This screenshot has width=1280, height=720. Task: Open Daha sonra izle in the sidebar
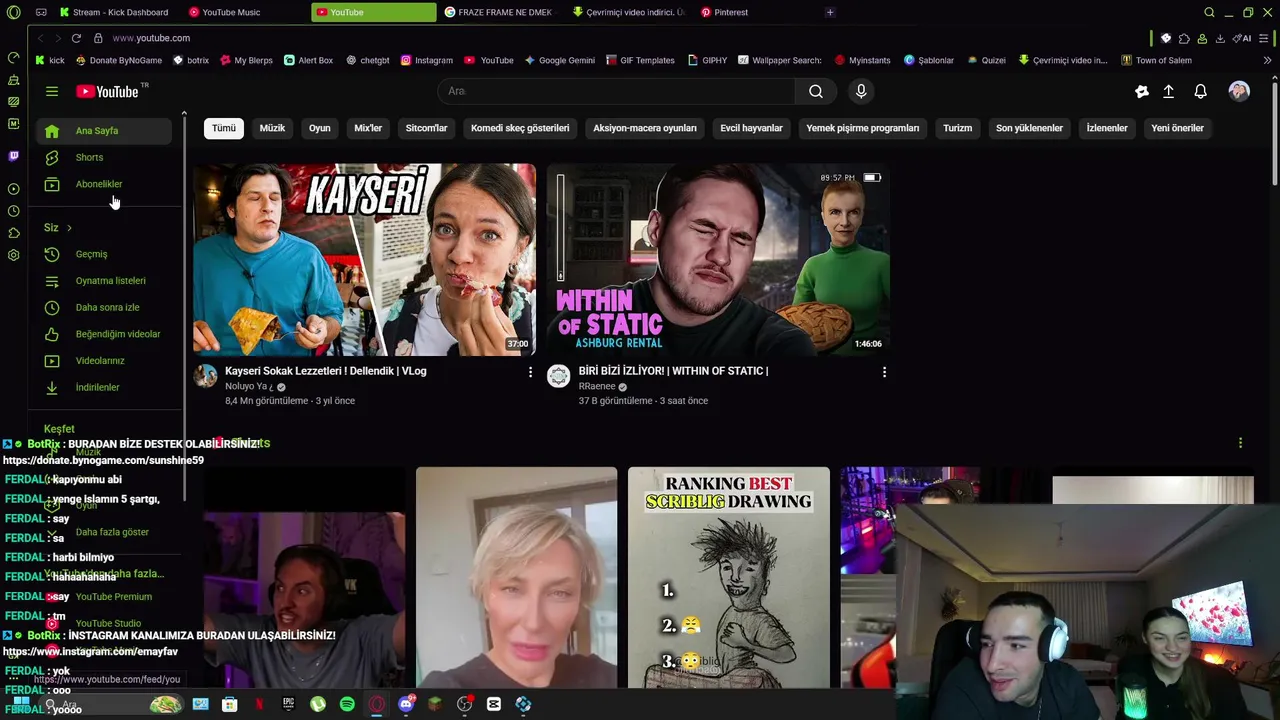click(x=104, y=307)
